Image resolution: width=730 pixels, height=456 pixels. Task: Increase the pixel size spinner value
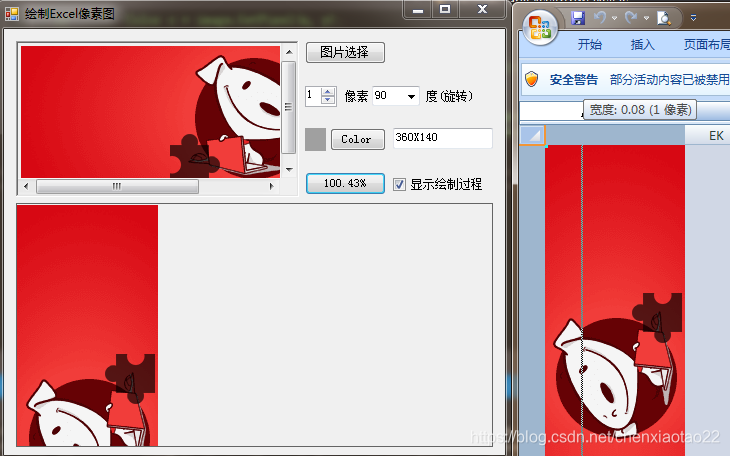[328, 92]
